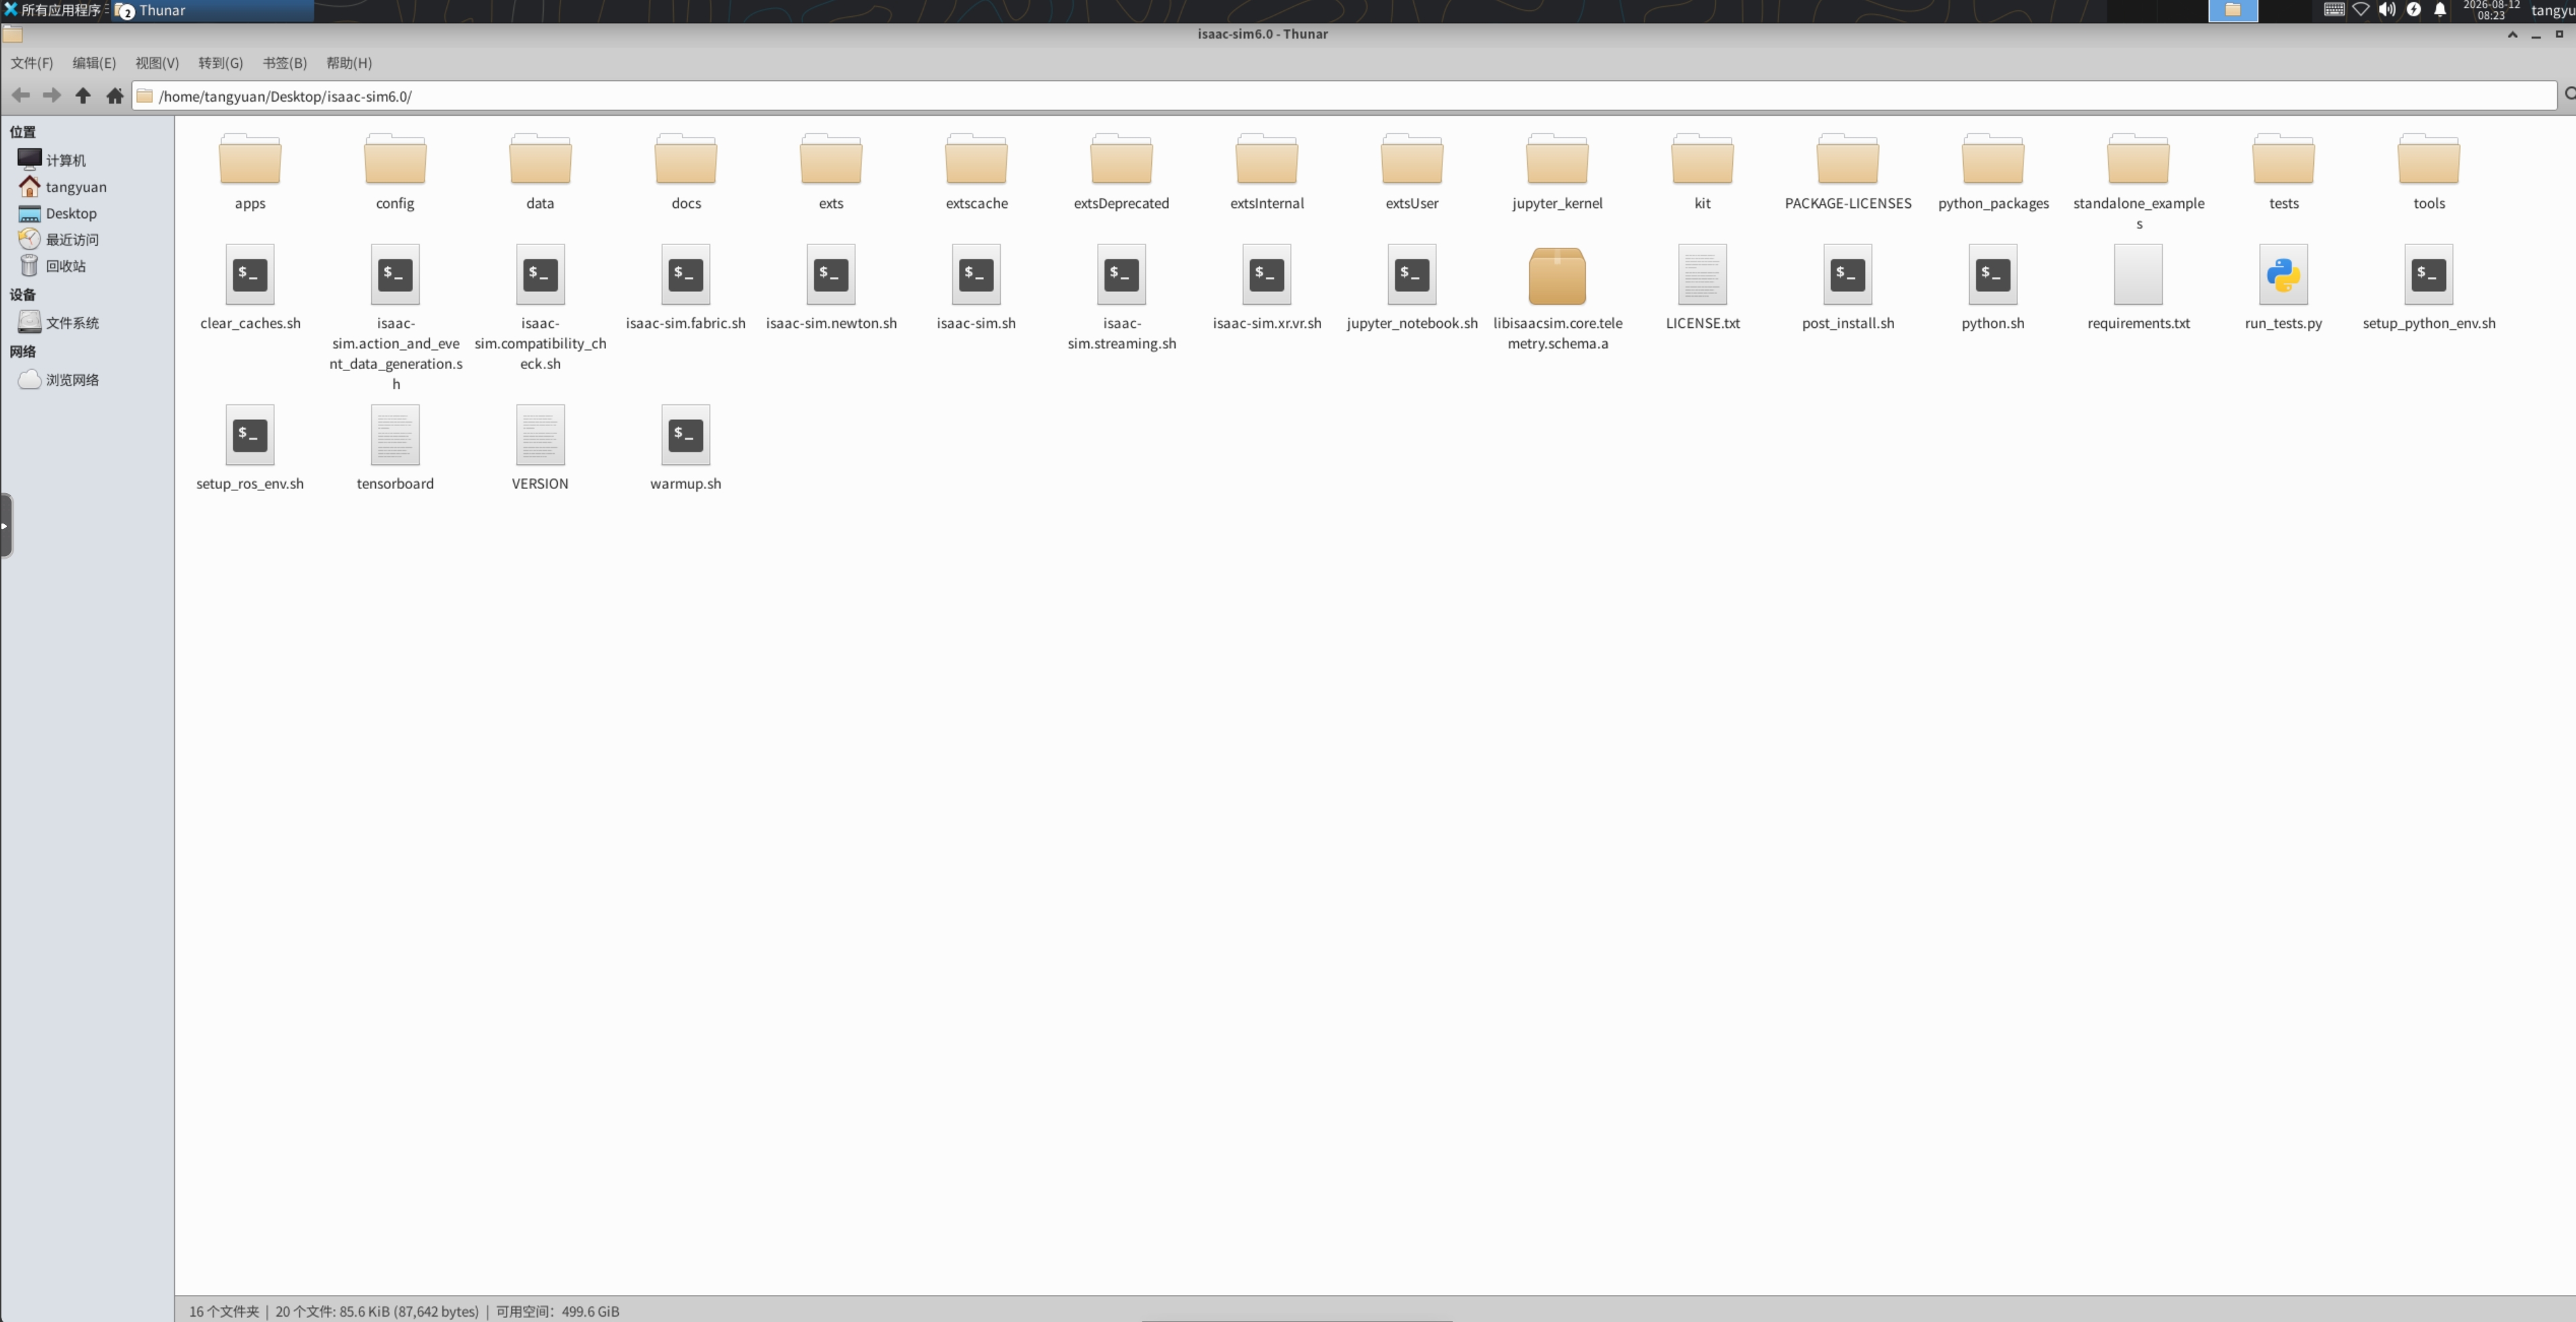Click the Thunar taskbar button
Screen dimensions: 2576x1322
pyautogui.click(x=213, y=10)
